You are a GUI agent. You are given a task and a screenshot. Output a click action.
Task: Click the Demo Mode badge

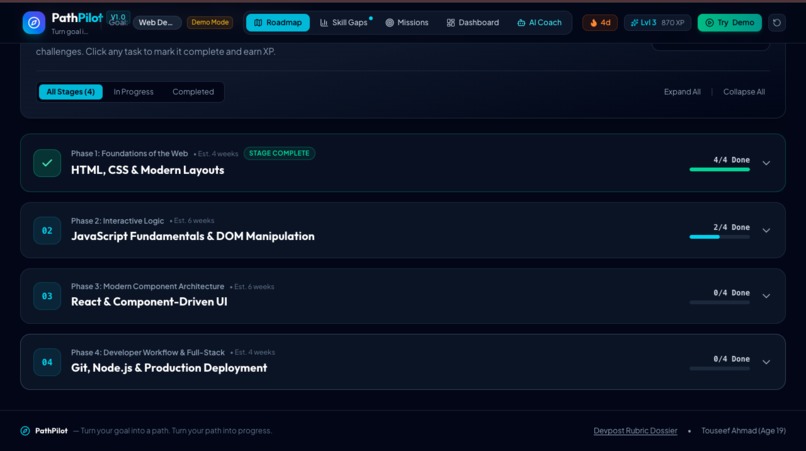coord(210,23)
